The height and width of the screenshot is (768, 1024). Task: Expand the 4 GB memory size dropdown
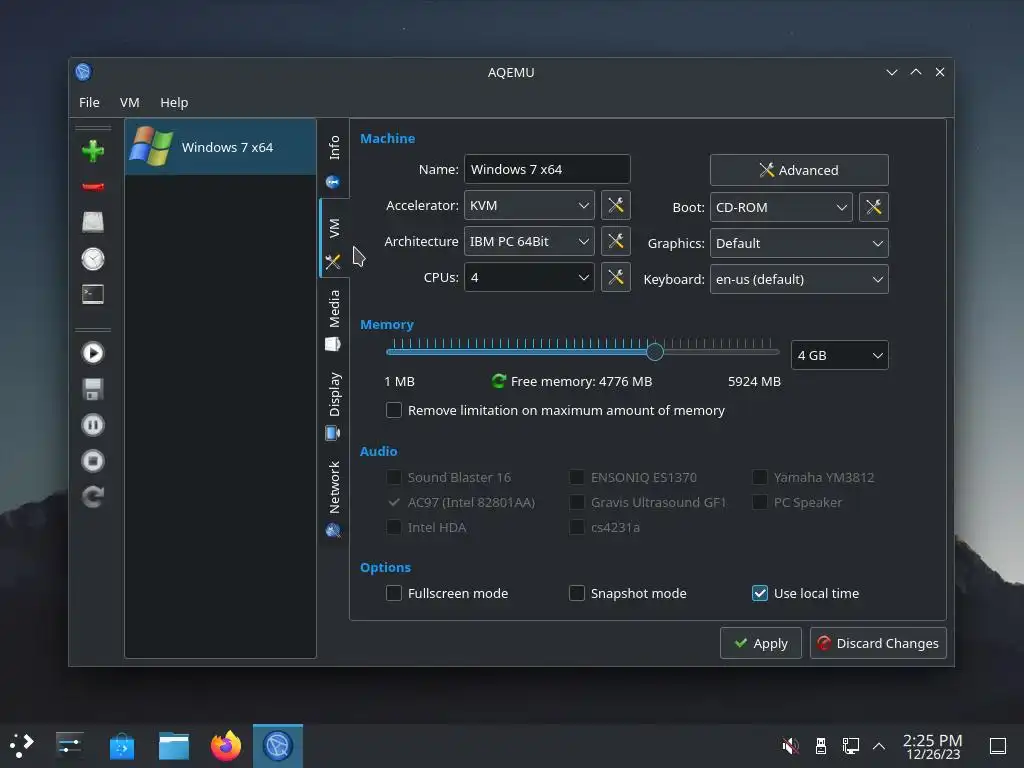tap(839, 355)
